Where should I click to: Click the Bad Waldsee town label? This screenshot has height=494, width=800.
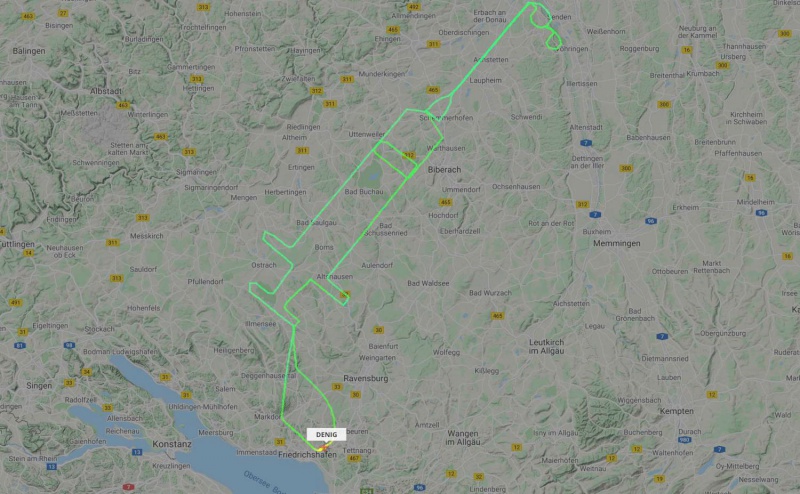click(428, 283)
